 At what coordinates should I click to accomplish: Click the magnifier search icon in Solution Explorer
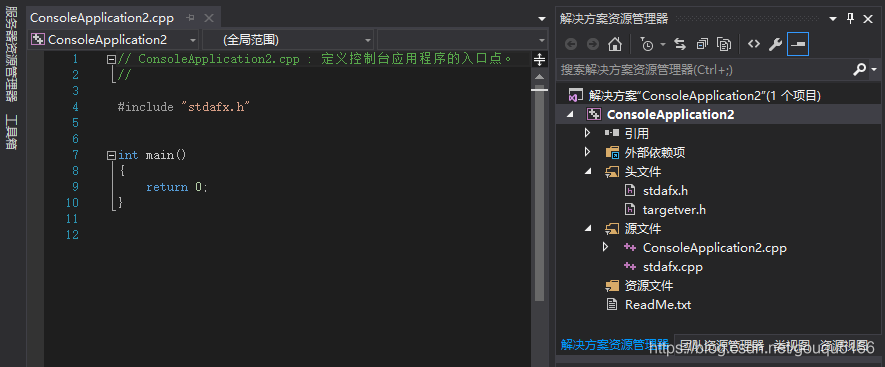(858, 70)
